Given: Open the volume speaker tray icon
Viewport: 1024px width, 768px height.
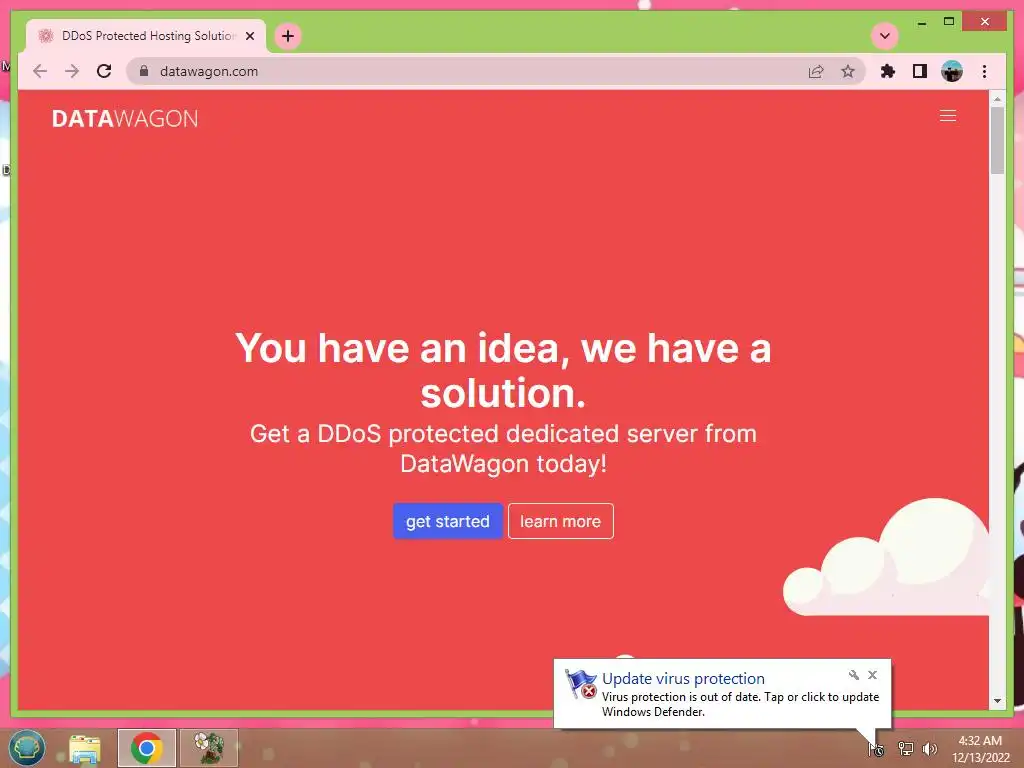Looking at the screenshot, I should tap(929, 749).
